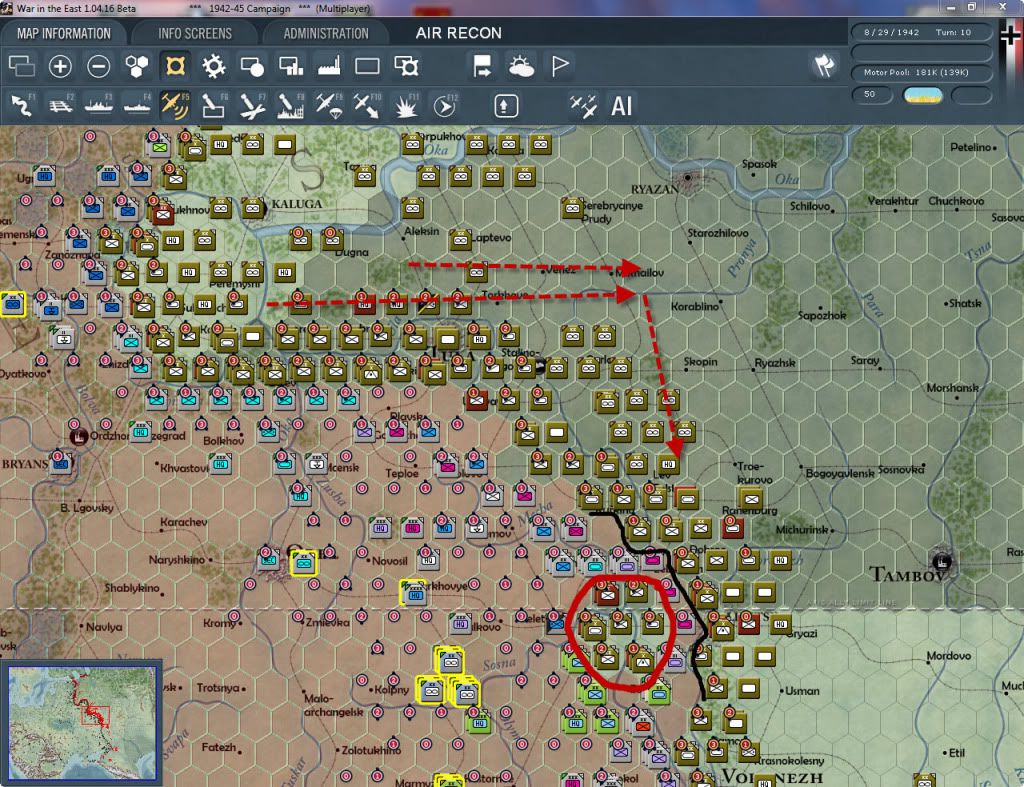Show the weather overlay with sun-cloud icon
Screen dimensions: 1024x787
tap(521, 66)
